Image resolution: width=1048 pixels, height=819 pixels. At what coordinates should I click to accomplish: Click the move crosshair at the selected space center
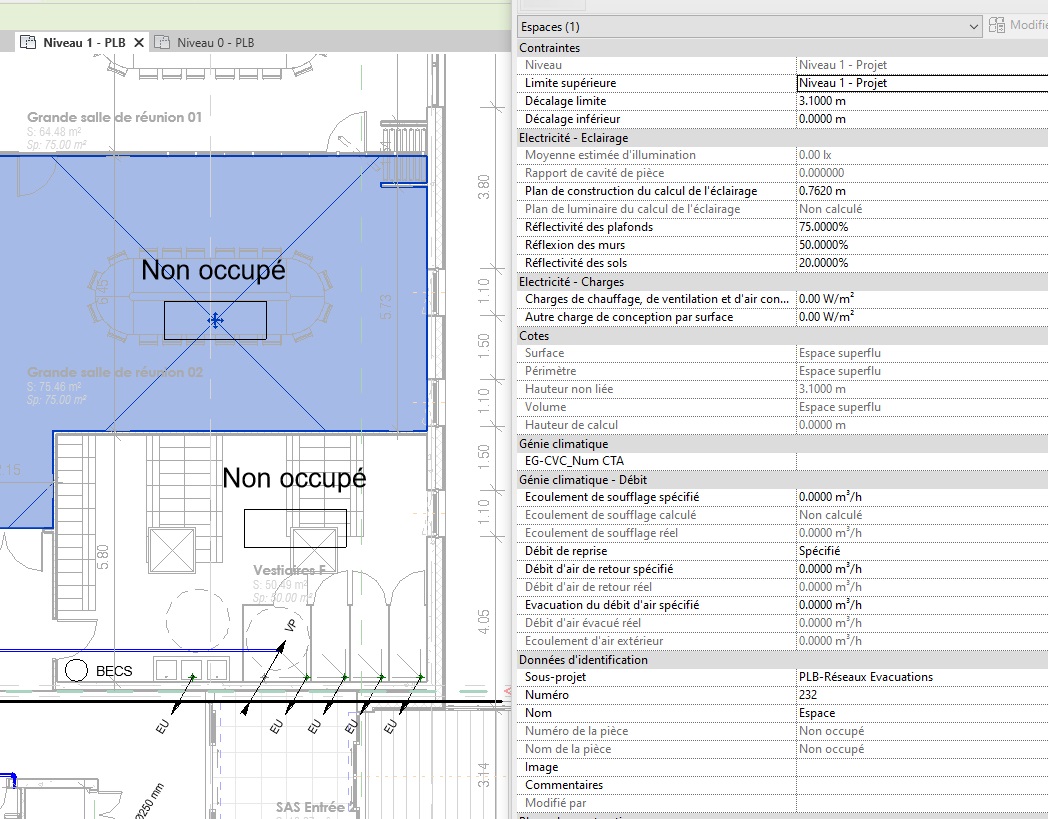tap(214, 320)
